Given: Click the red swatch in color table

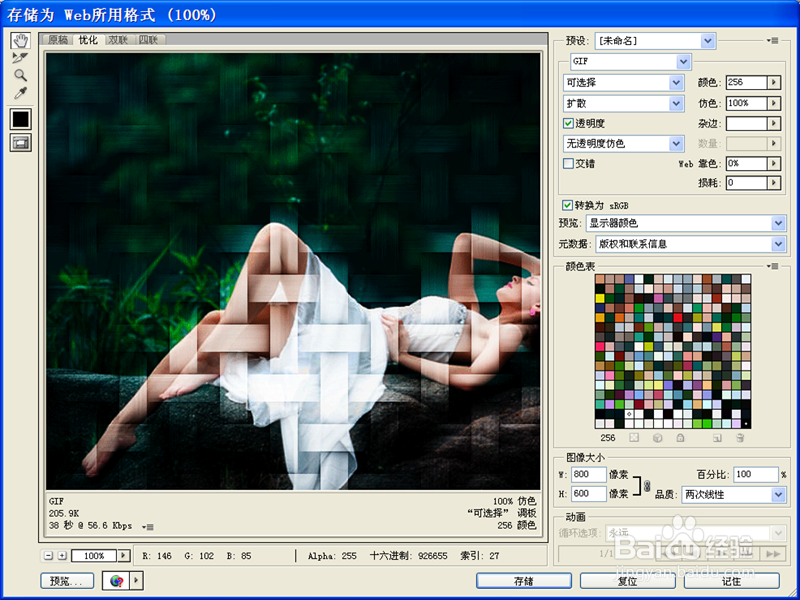Looking at the screenshot, I should coord(678,317).
